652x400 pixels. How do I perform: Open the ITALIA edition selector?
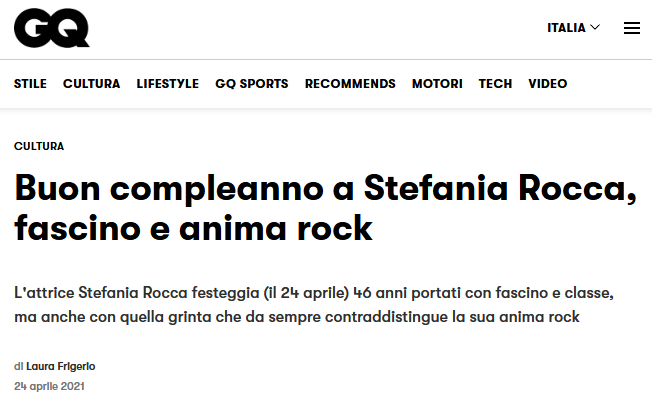(x=566, y=28)
